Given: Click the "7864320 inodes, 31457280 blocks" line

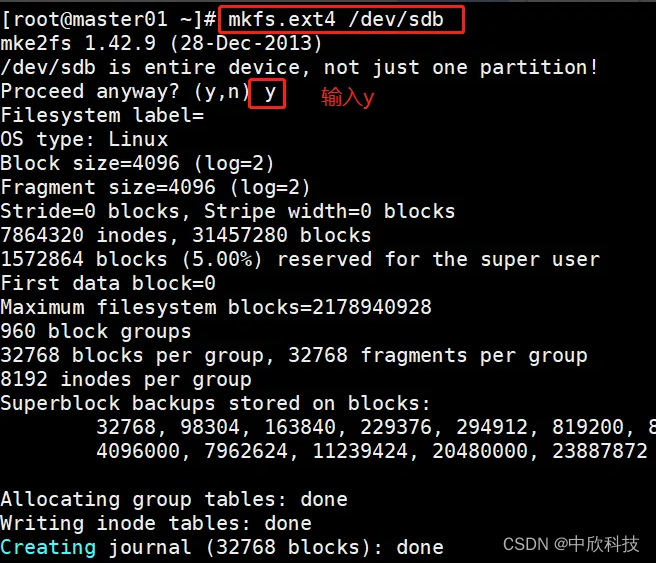Looking at the screenshot, I should (x=186, y=235).
